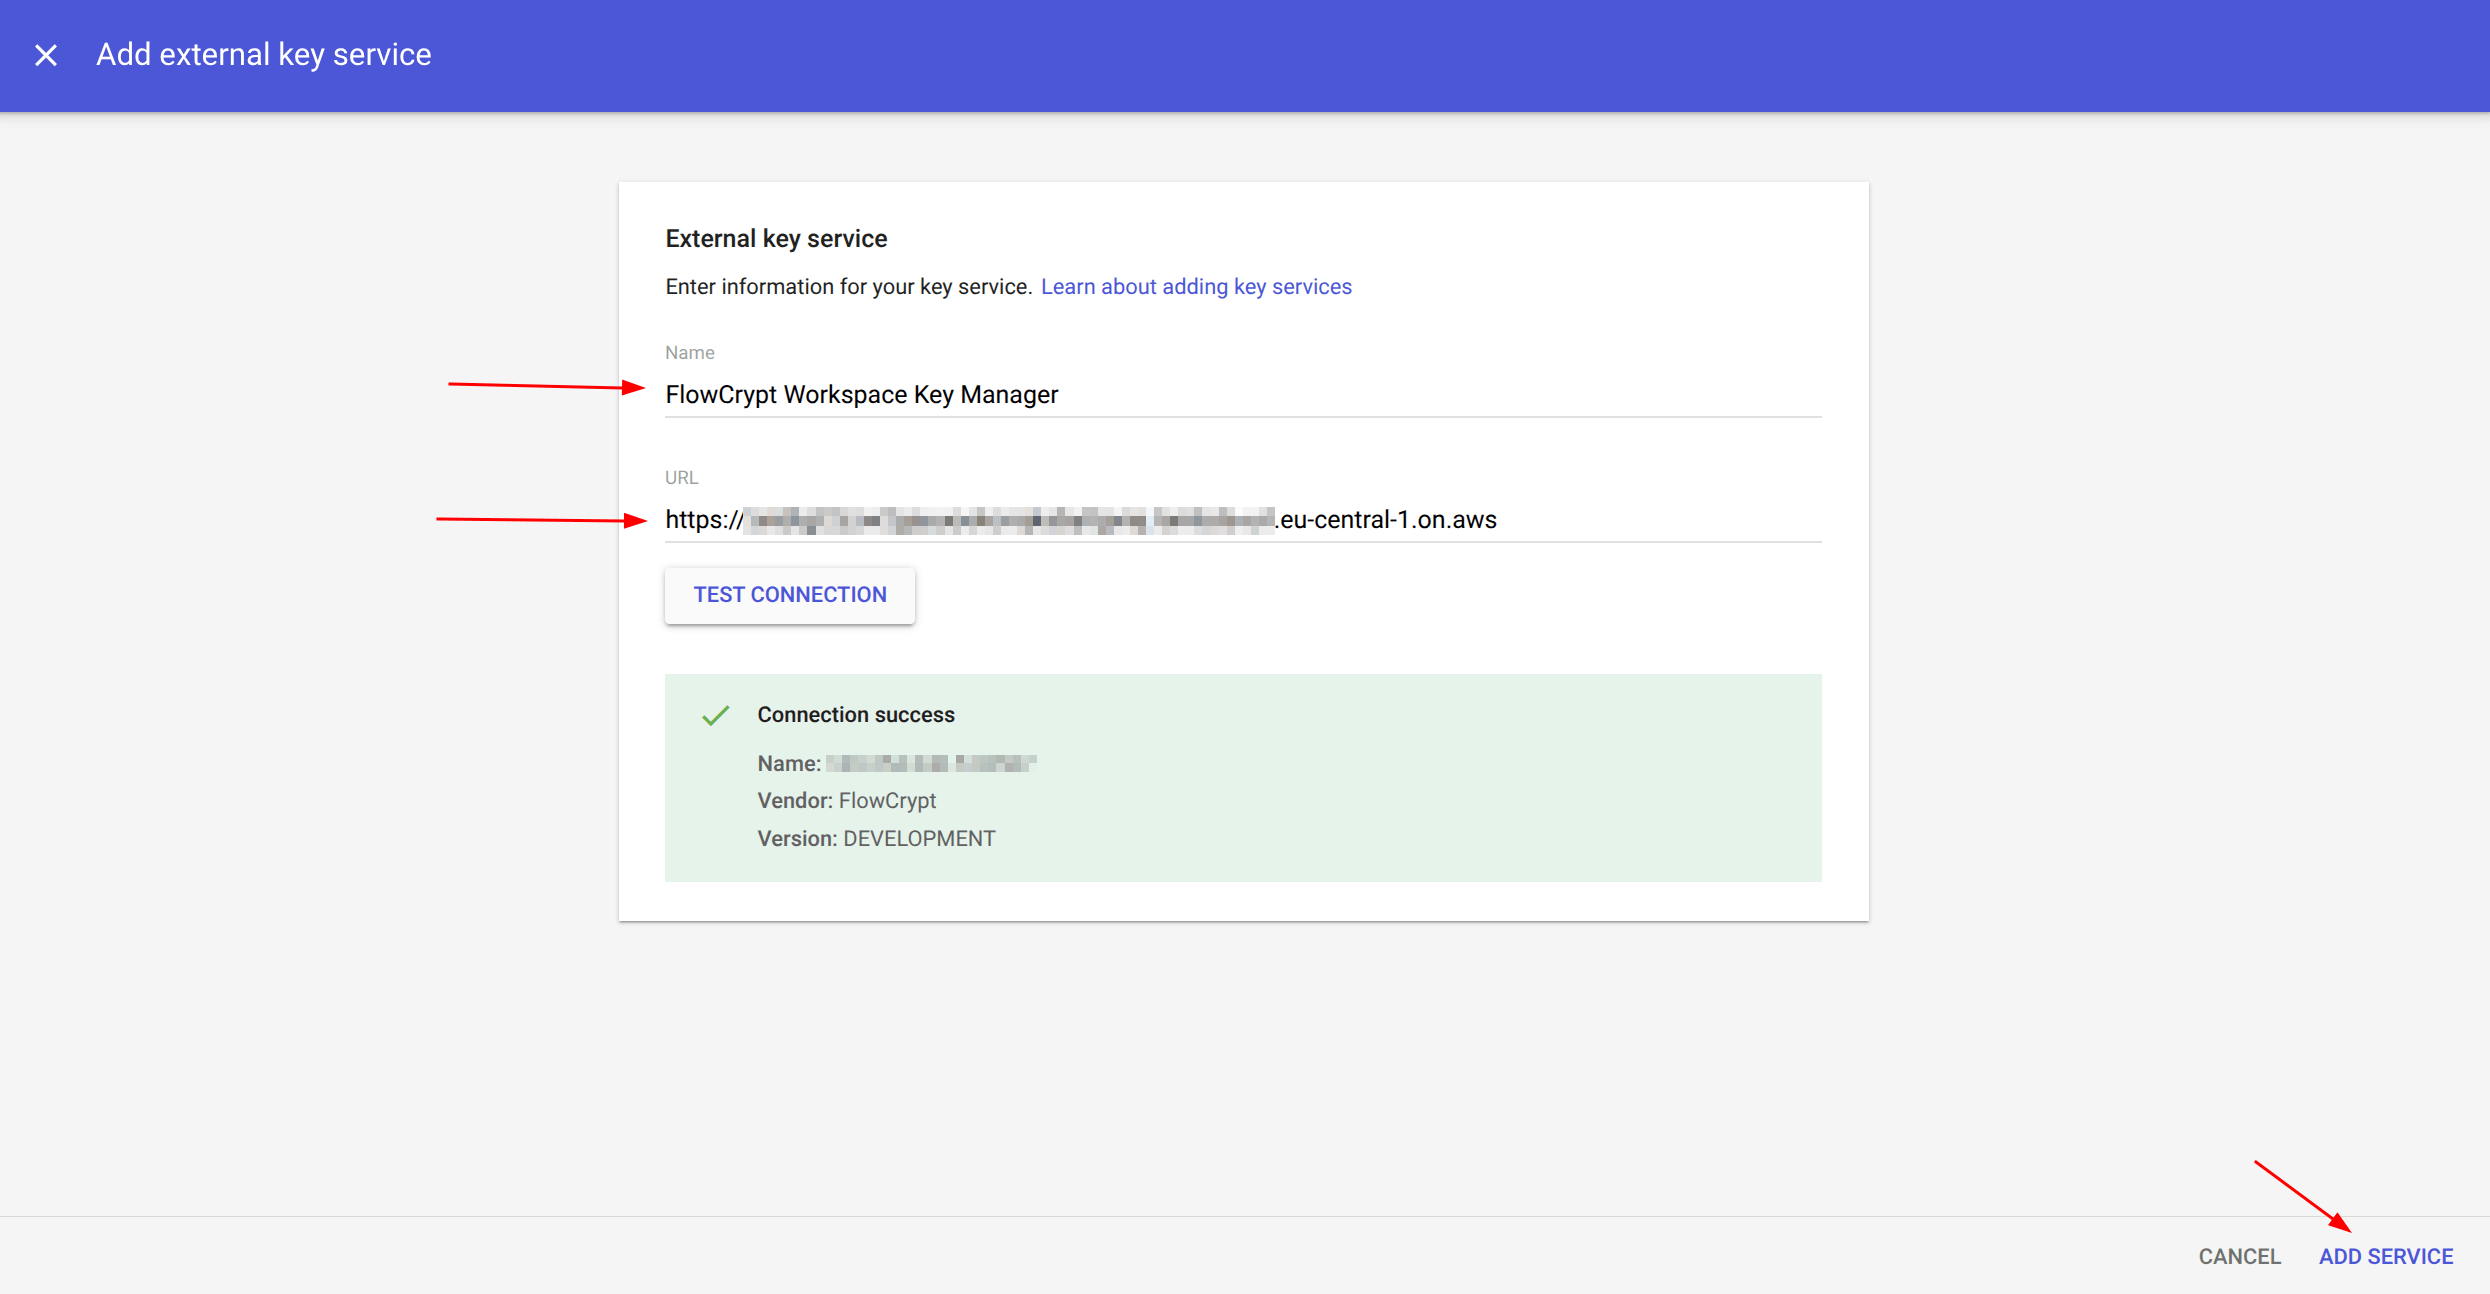Click the green connection success checkmark

click(716, 715)
